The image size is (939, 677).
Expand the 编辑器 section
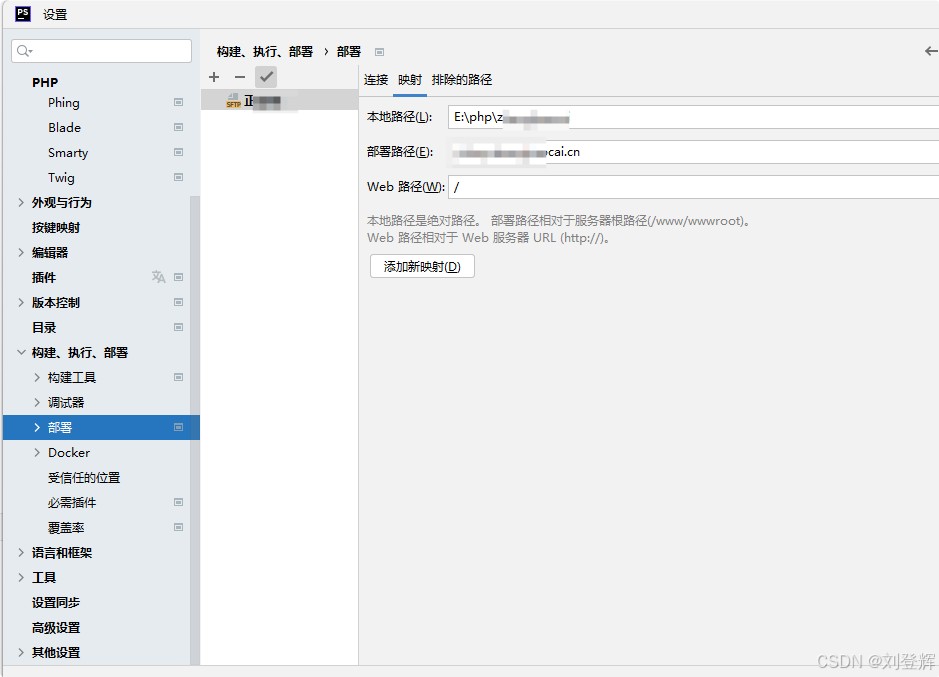[21, 252]
